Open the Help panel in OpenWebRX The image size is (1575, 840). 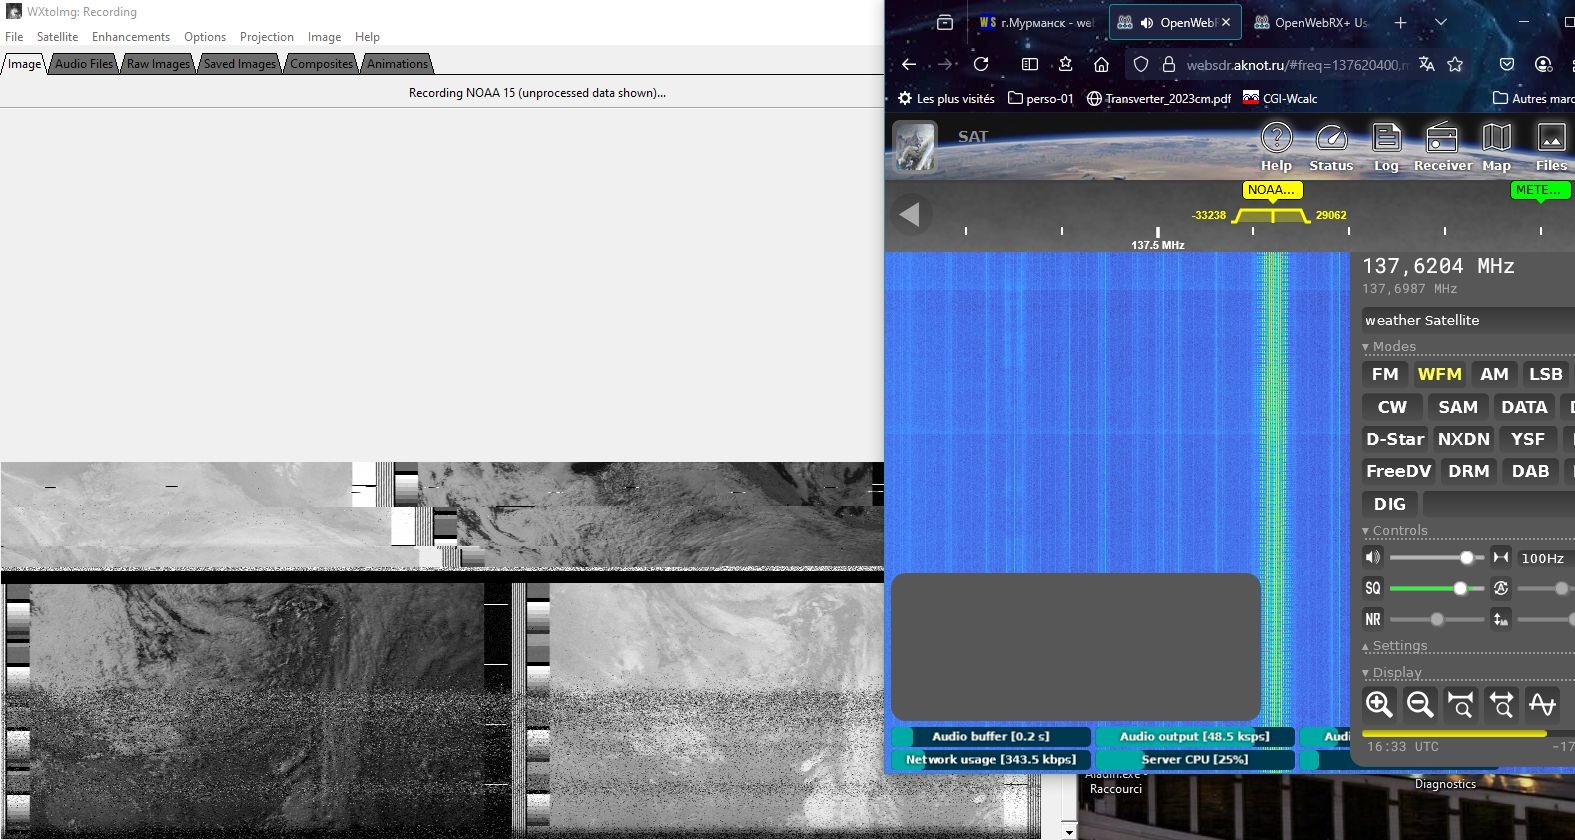pos(1276,146)
